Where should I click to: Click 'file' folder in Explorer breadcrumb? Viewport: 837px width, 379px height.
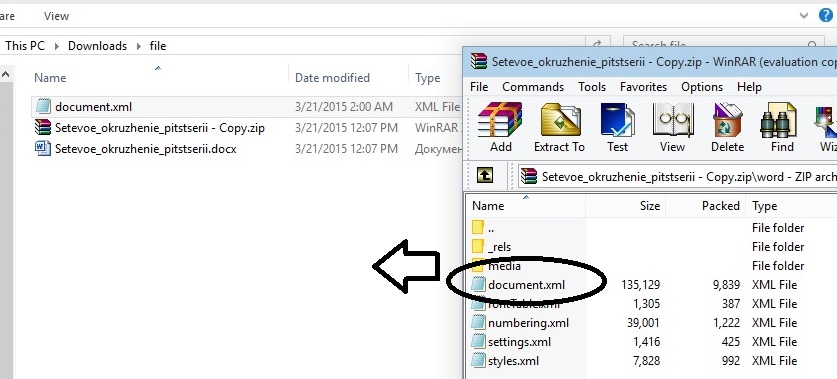(157, 45)
